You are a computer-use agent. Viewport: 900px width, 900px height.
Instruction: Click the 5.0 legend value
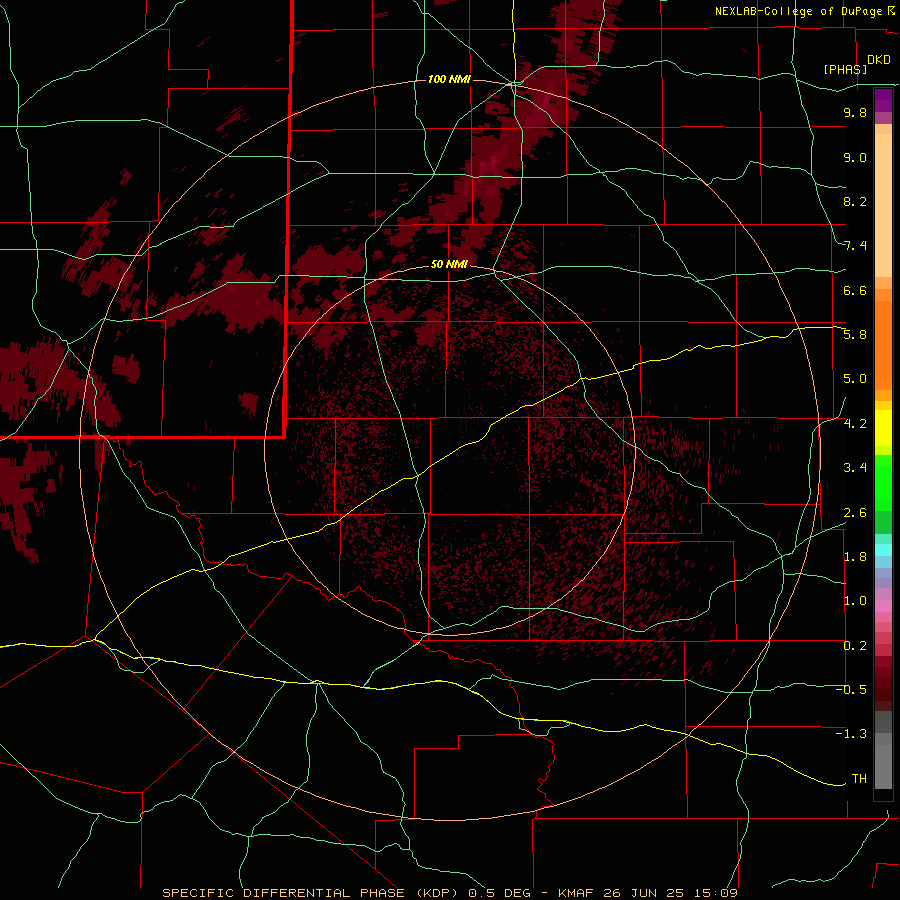coord(855,379)
